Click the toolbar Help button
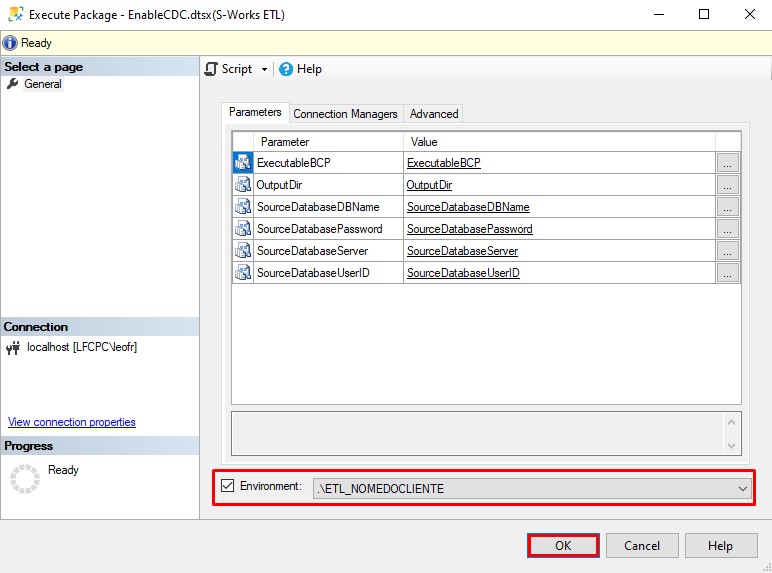This screenshot has height=573, width=772. tap(300, 69)
